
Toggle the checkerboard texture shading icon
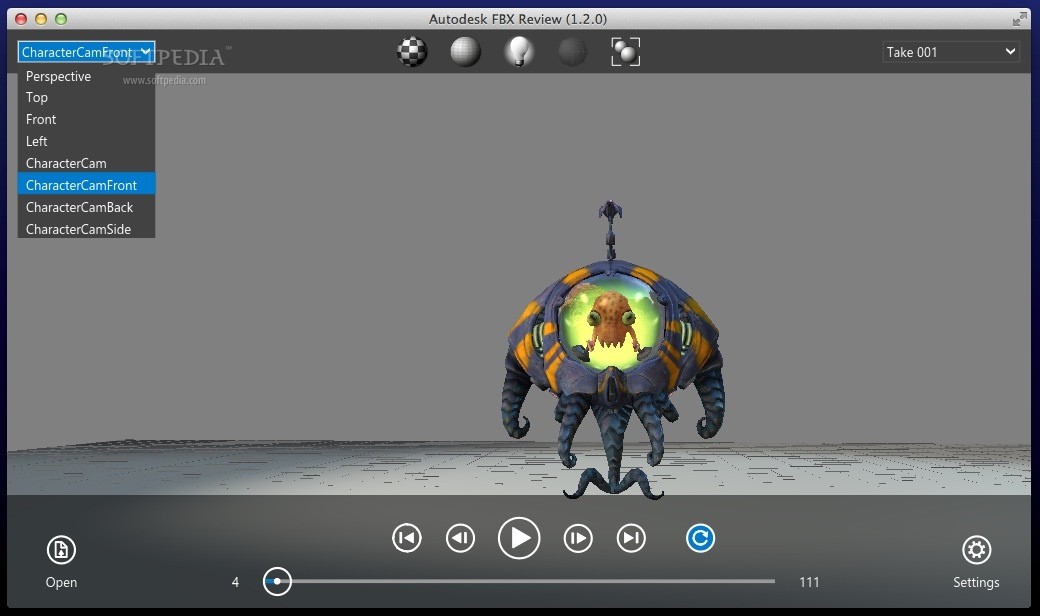(x=412, y=52)
